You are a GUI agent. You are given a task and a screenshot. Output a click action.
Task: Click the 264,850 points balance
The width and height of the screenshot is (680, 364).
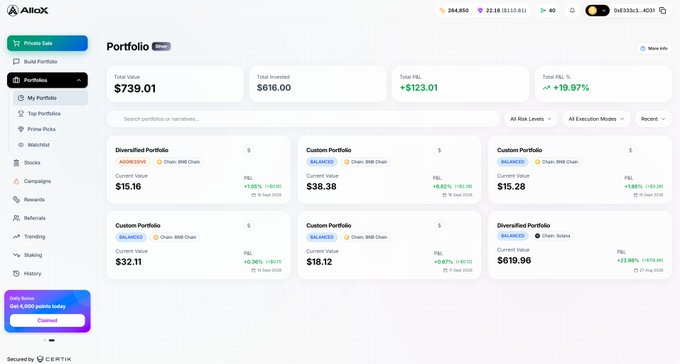[458, 10]
